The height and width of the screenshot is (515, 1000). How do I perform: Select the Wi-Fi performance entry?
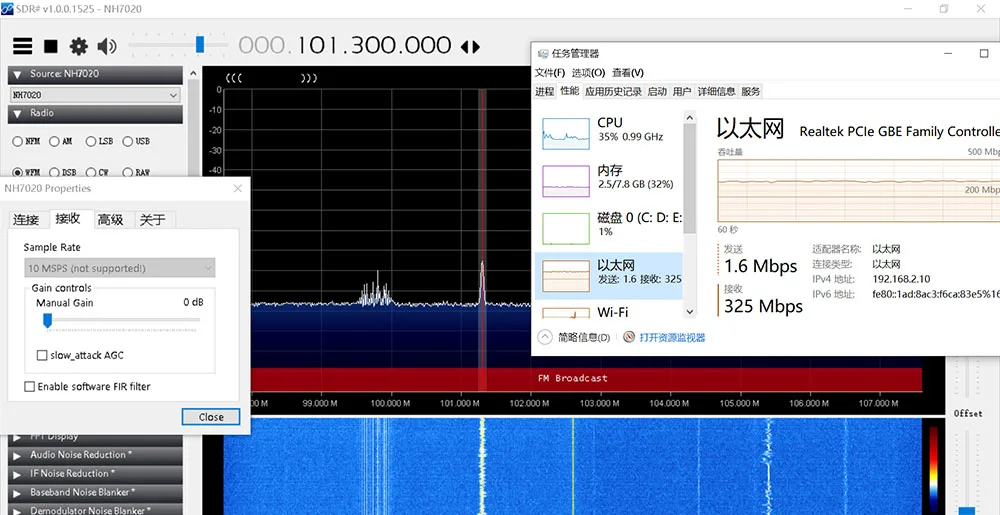608,312
